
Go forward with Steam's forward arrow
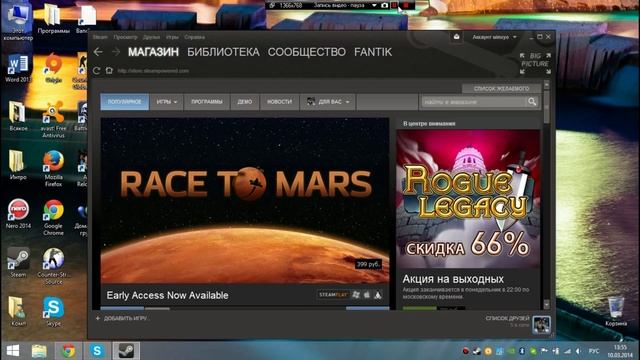coord(116,52)
